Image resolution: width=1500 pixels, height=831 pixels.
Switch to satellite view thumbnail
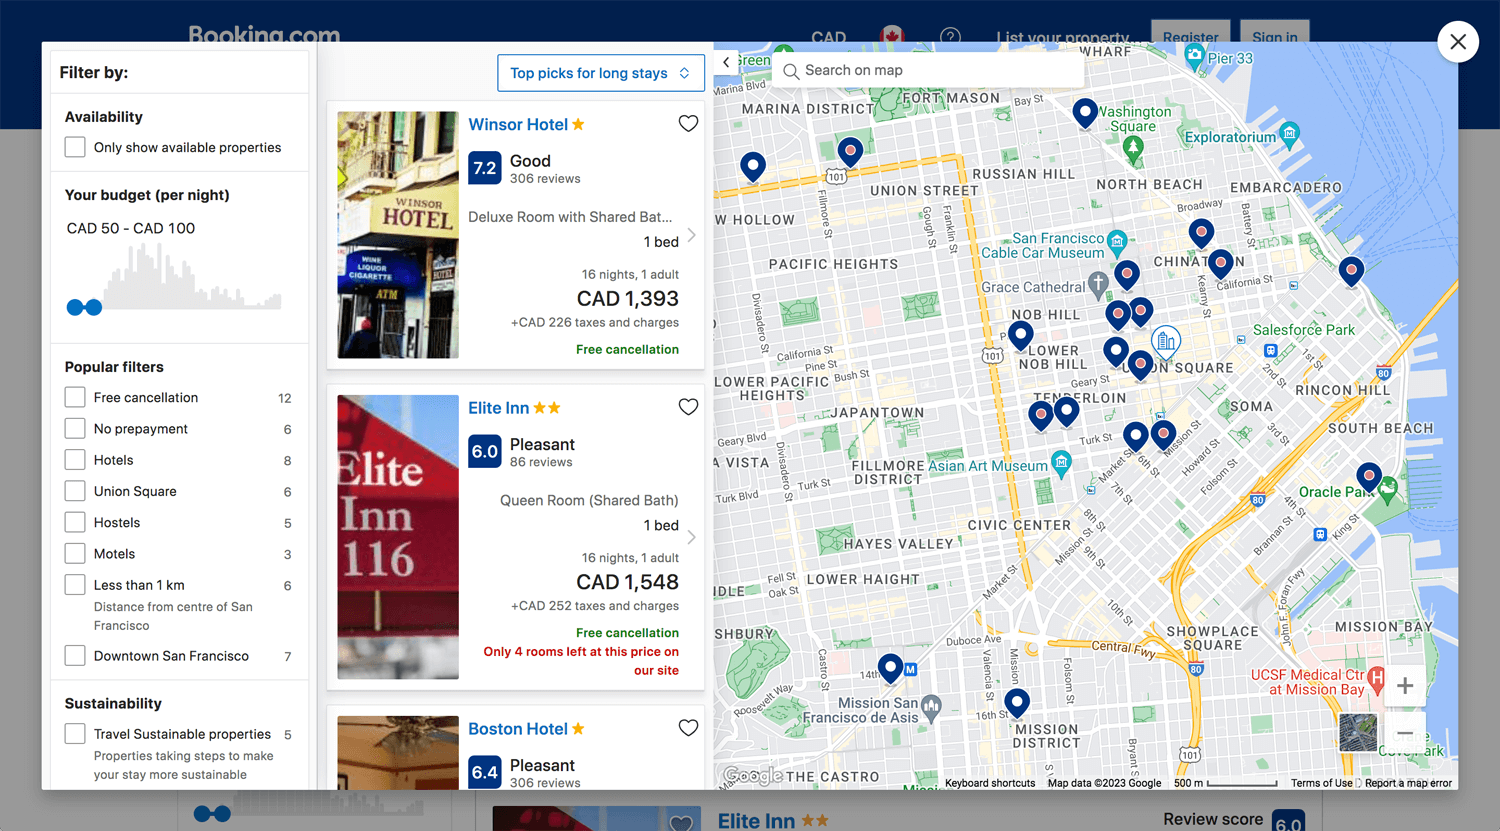(1358, 733)
